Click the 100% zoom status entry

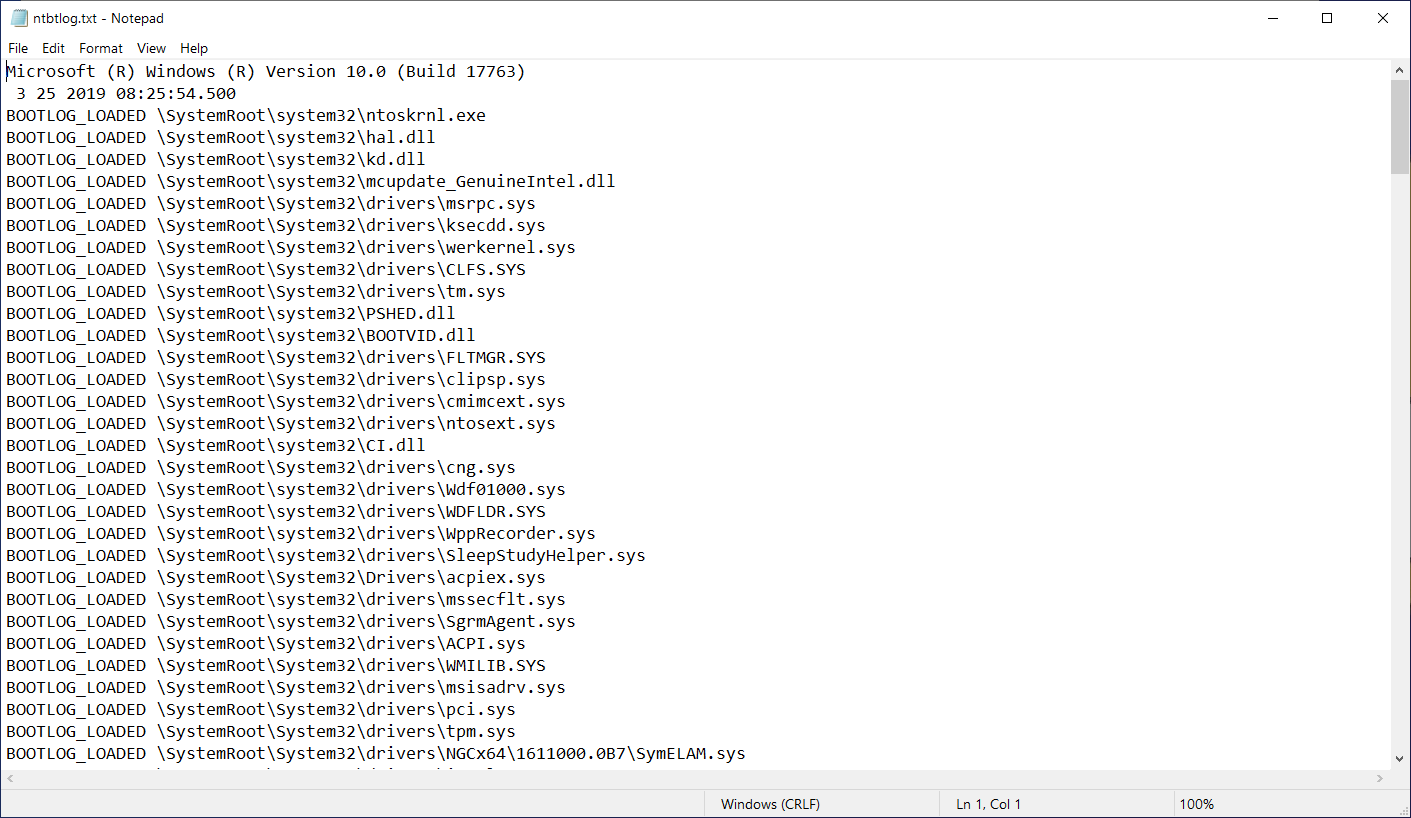point(1197,804)
